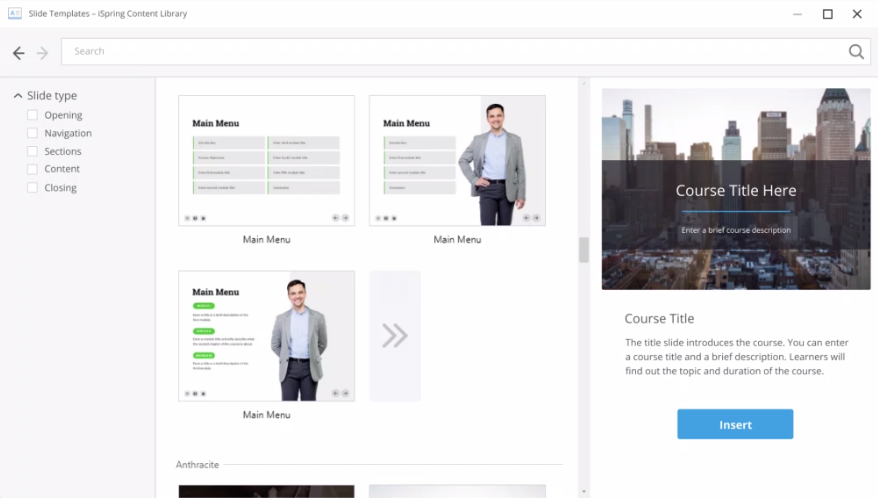878x498 pixels.
Task: Click the iSpring window app icon
Action: [x=15, y=13]
